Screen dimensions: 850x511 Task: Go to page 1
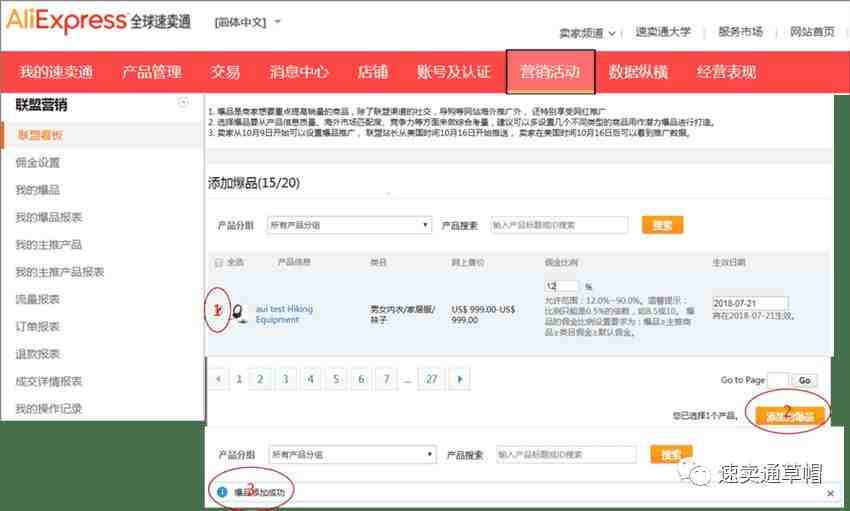coord(239,379)
